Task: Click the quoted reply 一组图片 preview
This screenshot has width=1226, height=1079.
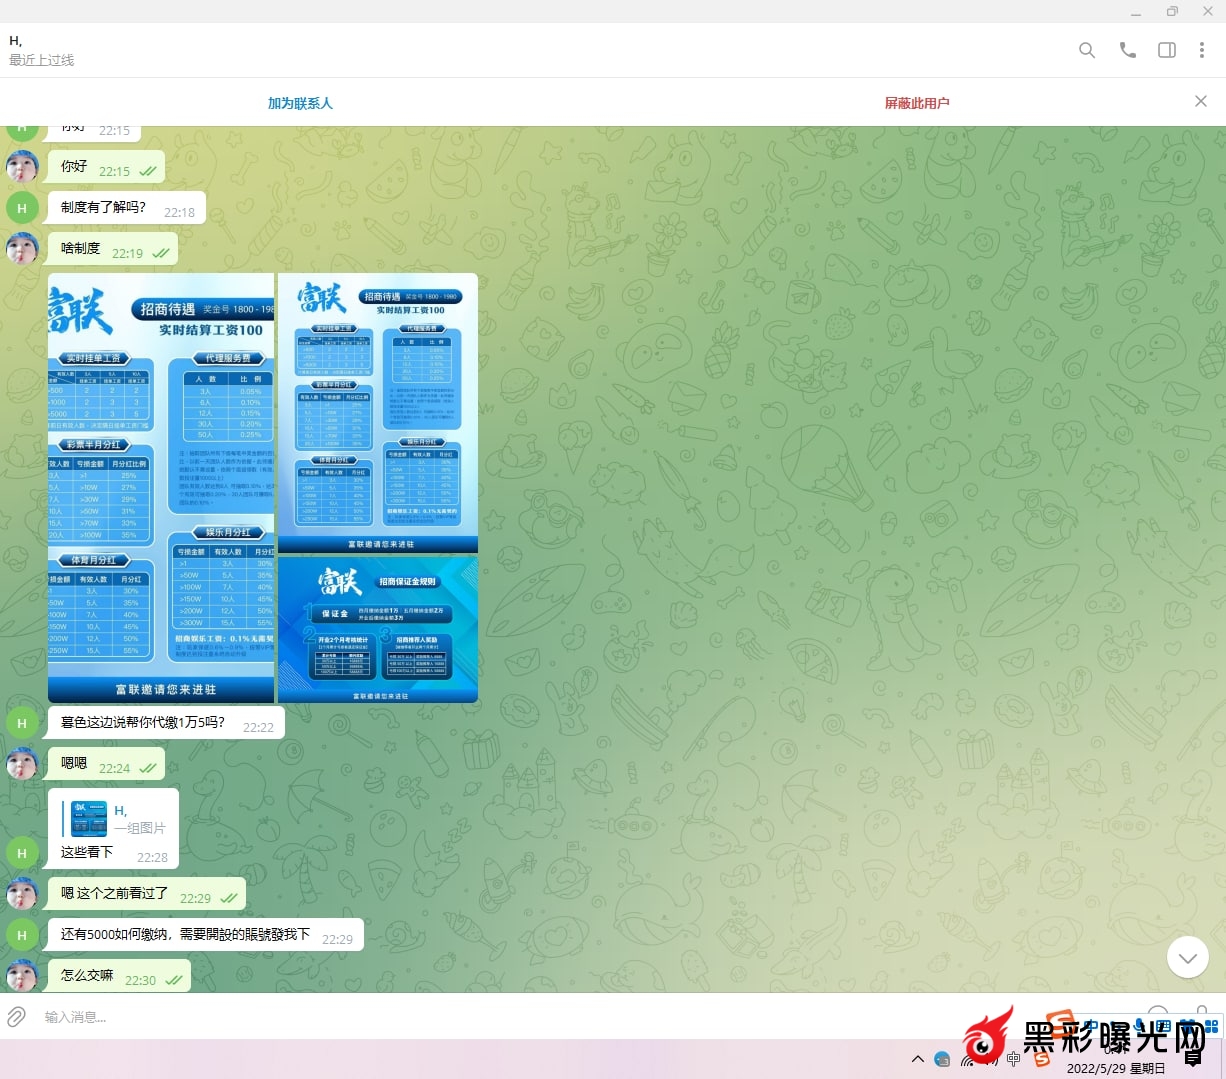Action: coord(115,819)
